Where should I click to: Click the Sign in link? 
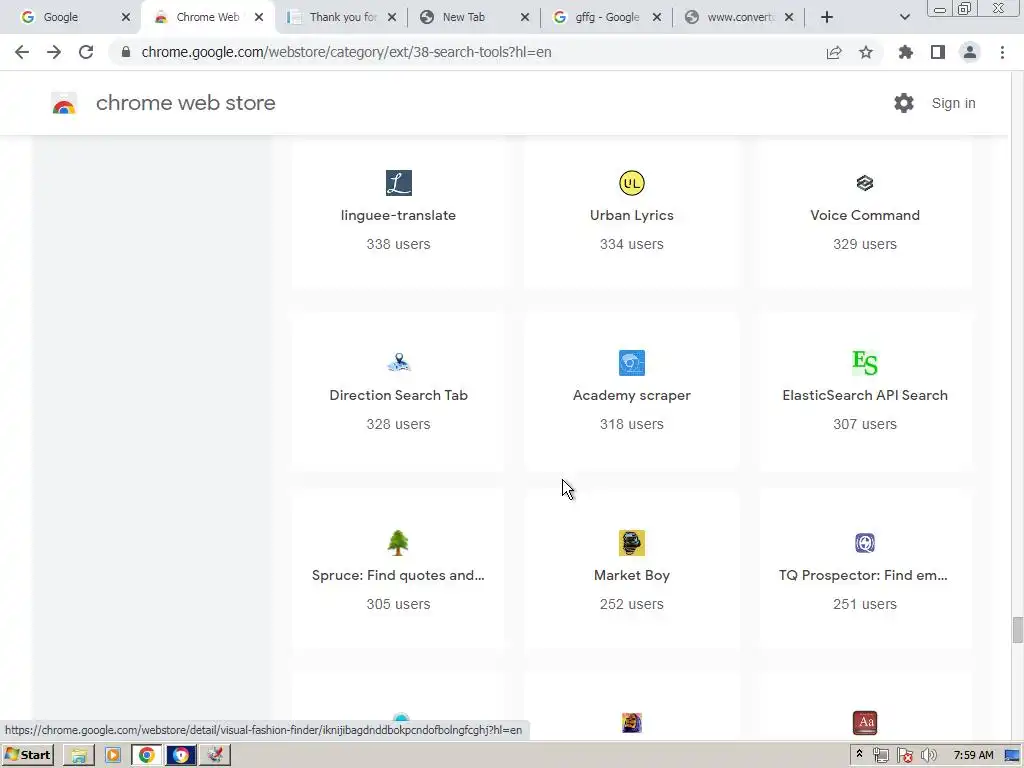[953, 103]
